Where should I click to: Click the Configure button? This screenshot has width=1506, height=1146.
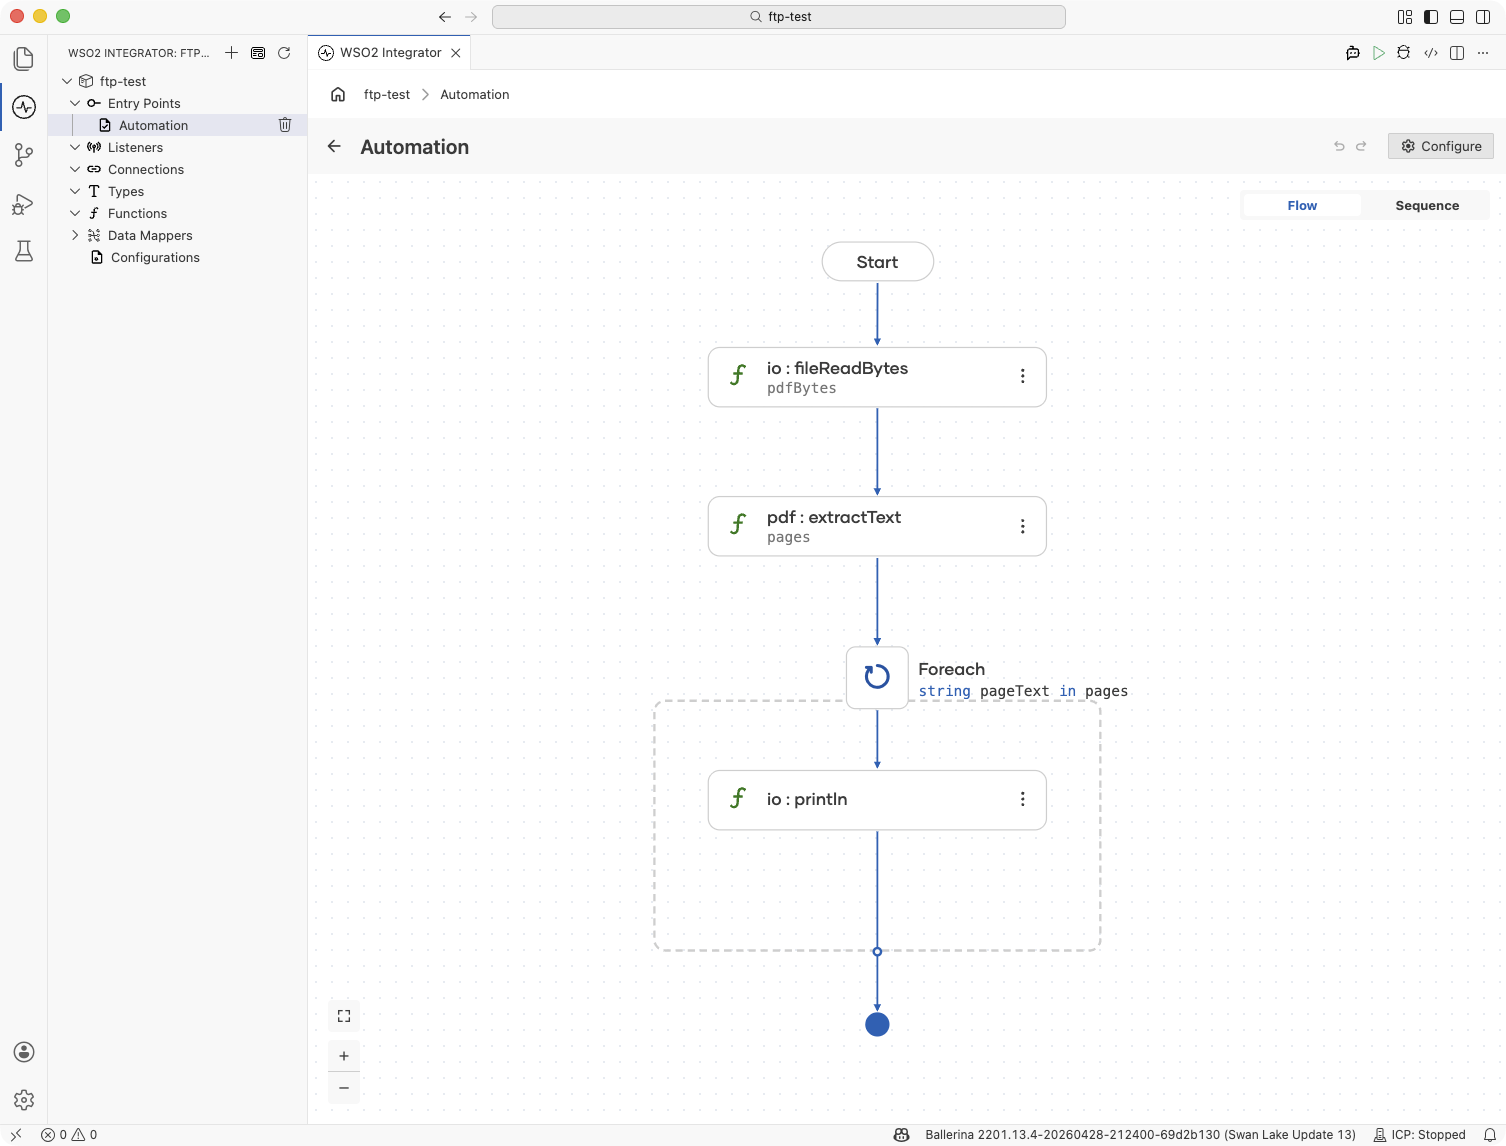(x=1441, y=146)
